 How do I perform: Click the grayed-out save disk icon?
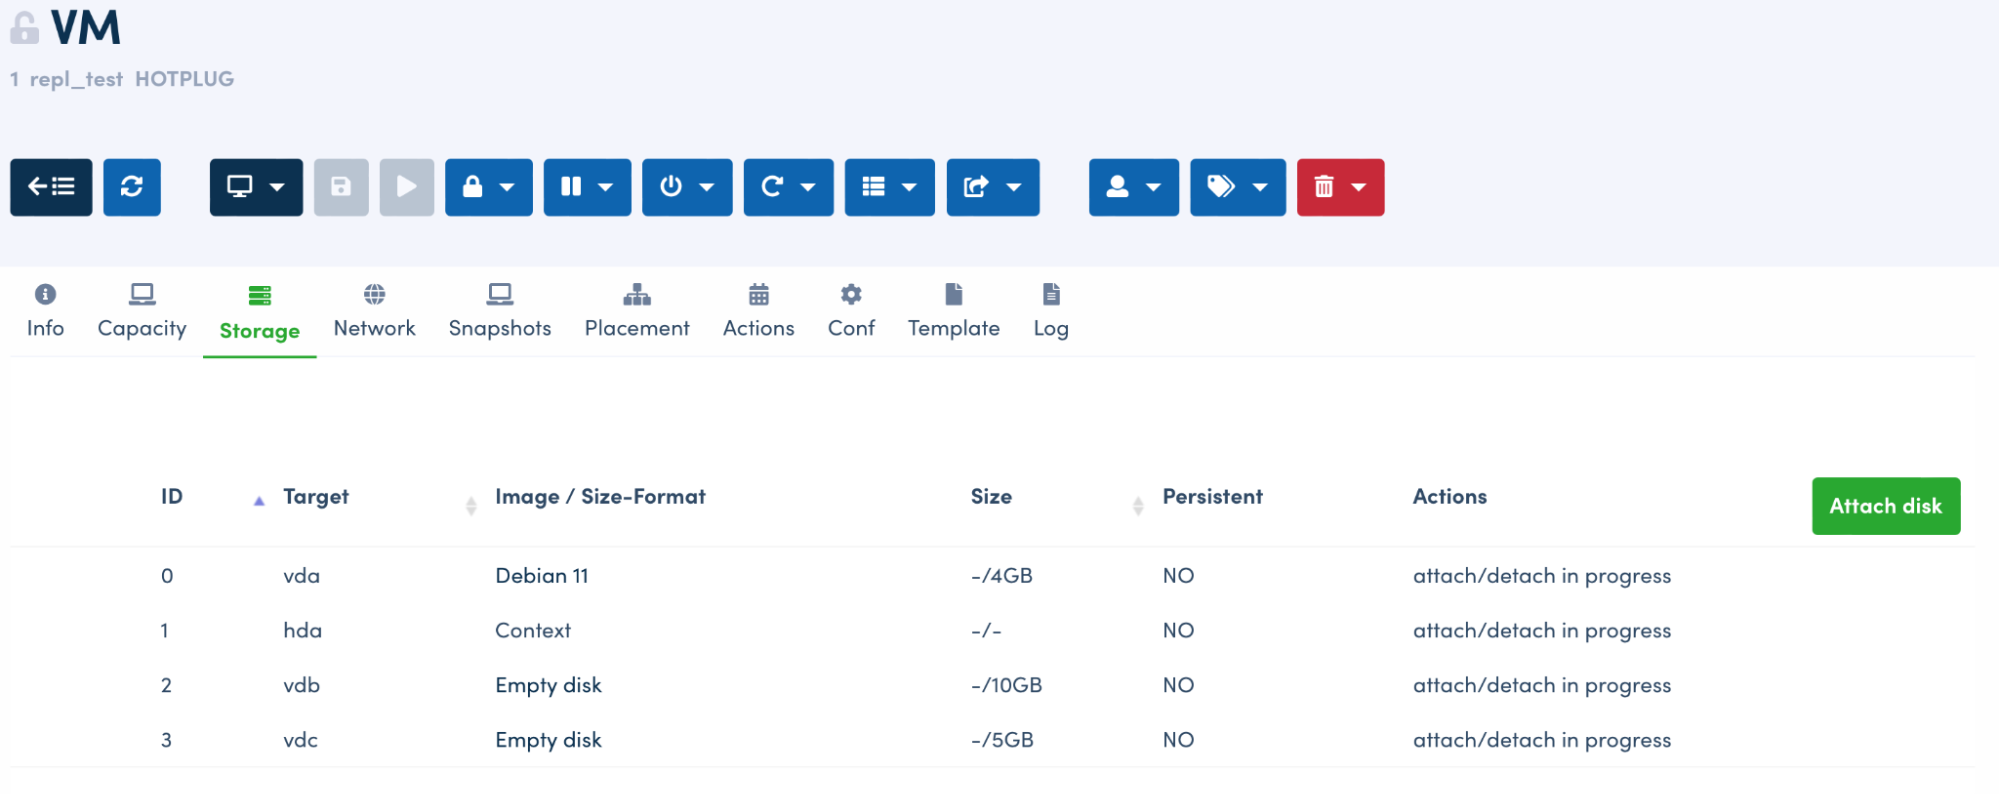click(341, 187)
